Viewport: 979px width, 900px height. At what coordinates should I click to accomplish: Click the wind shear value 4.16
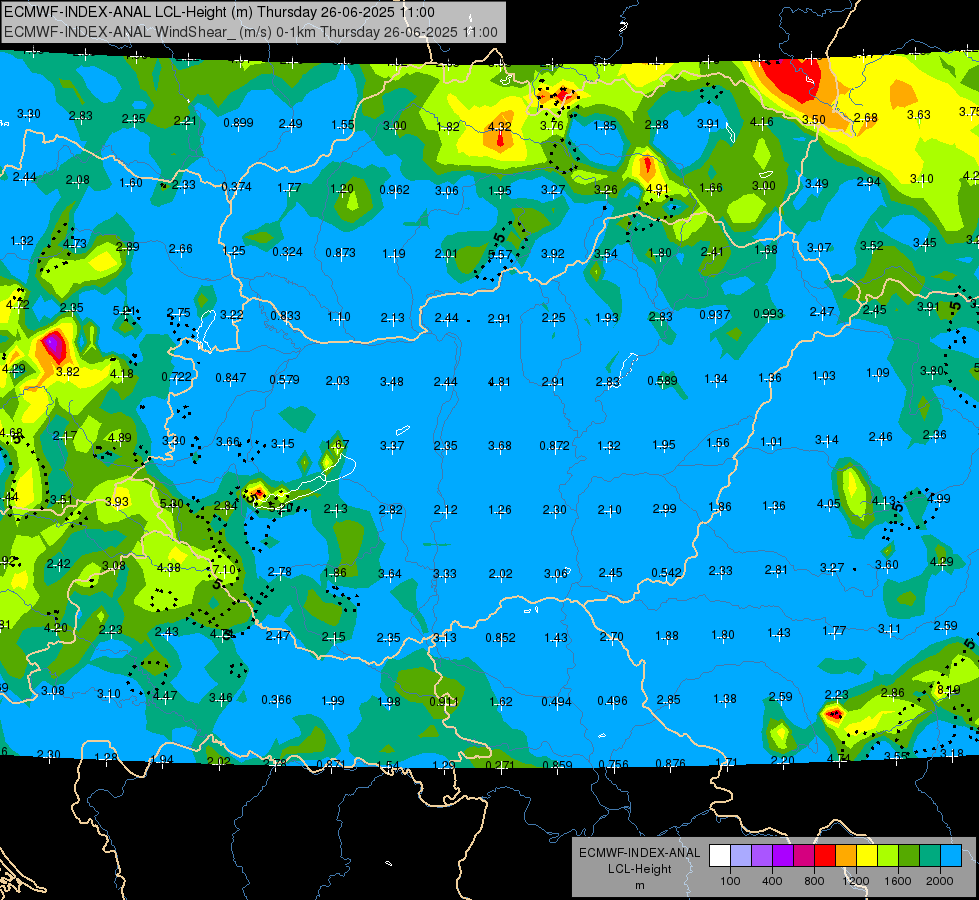coord(762,122)
